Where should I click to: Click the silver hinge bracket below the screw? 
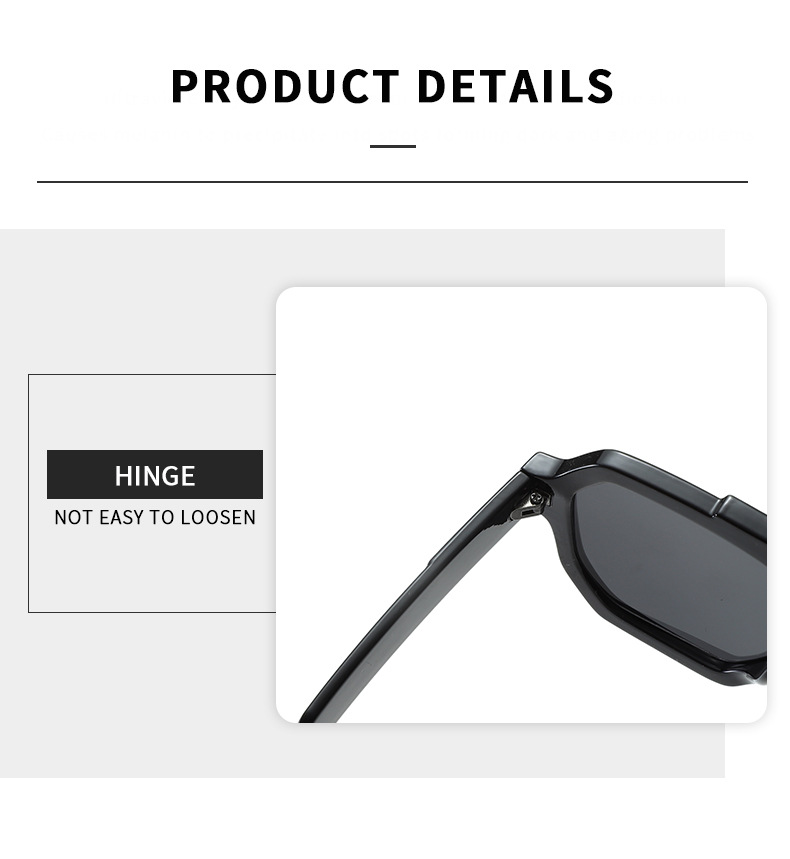click(522, 513)
